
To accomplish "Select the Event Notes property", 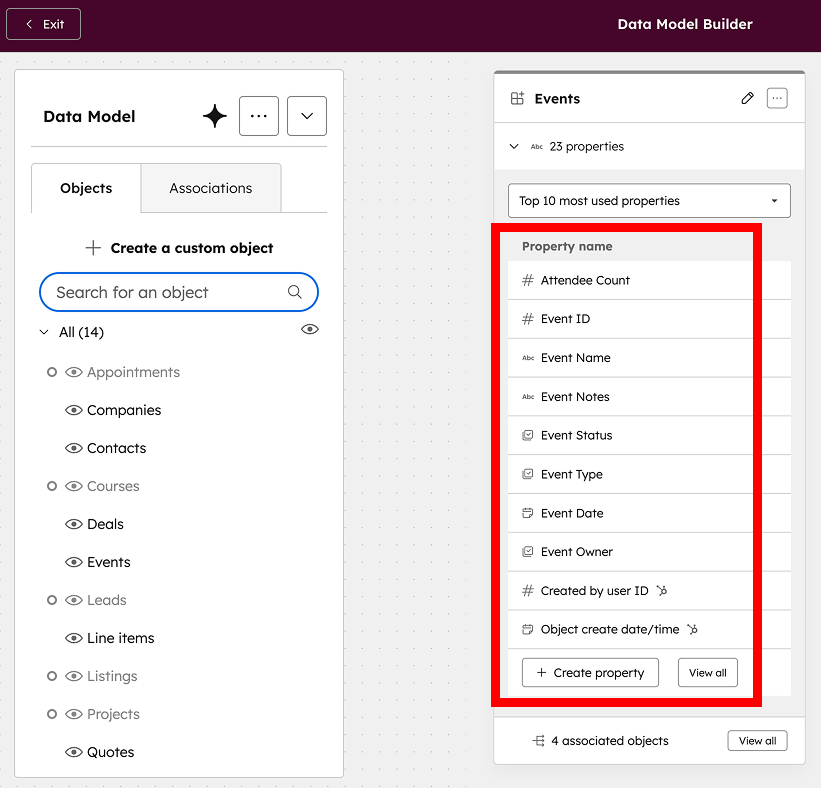I will pos(649,397).
